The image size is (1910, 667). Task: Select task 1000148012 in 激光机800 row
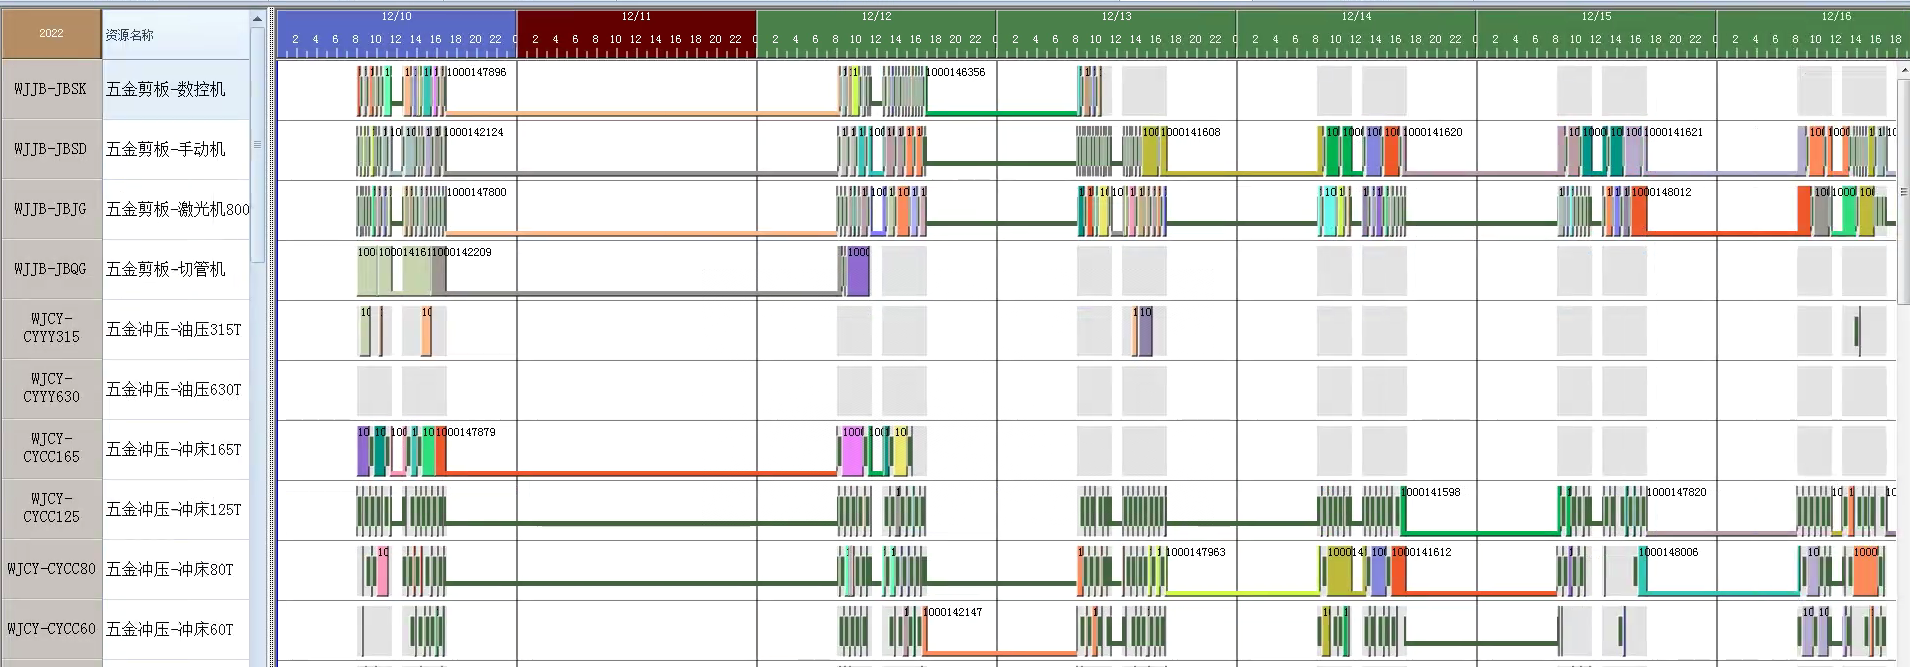tap(1662, 192)
